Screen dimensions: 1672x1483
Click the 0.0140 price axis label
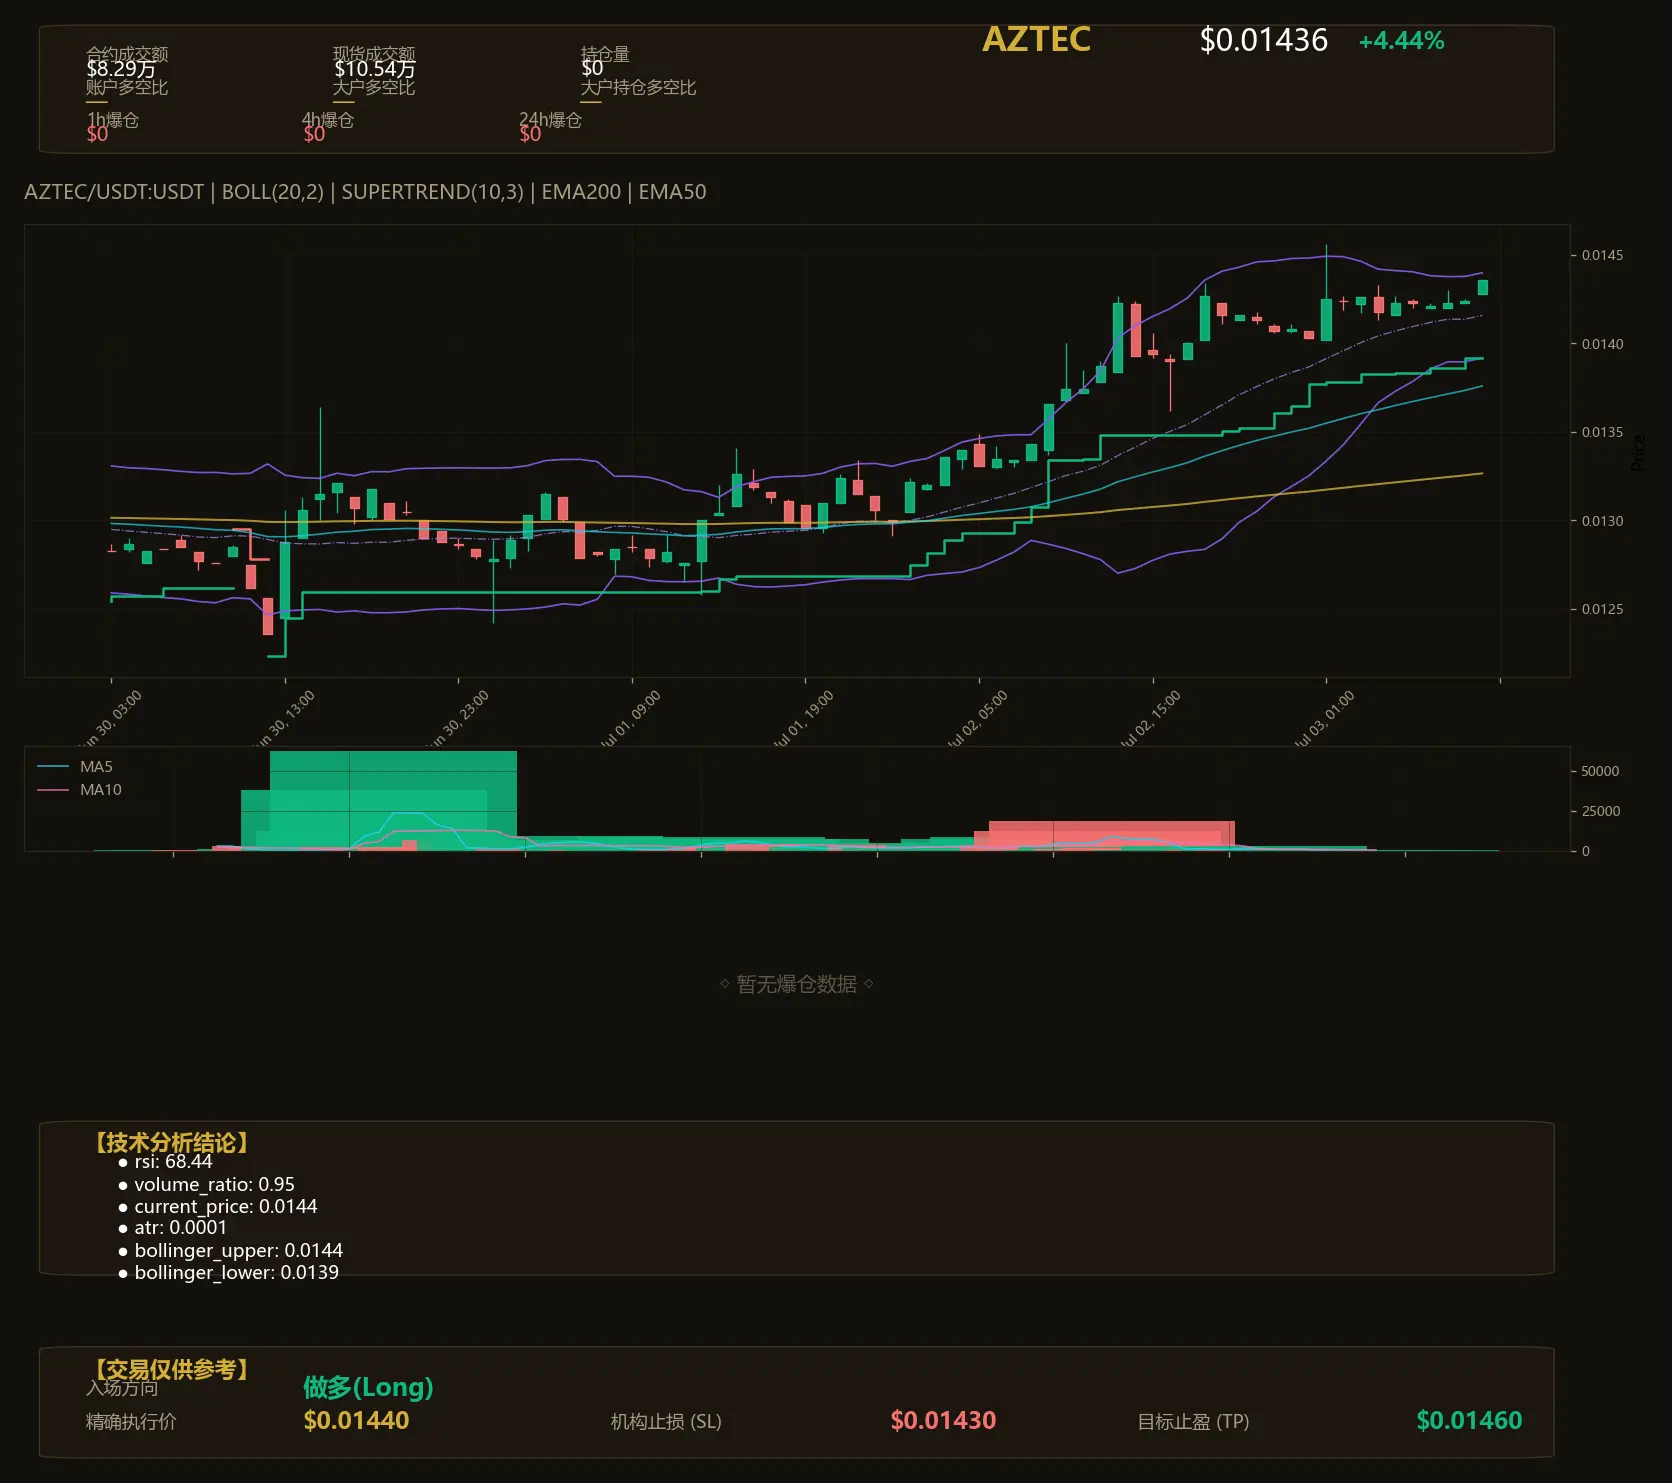coord(1602,344)
